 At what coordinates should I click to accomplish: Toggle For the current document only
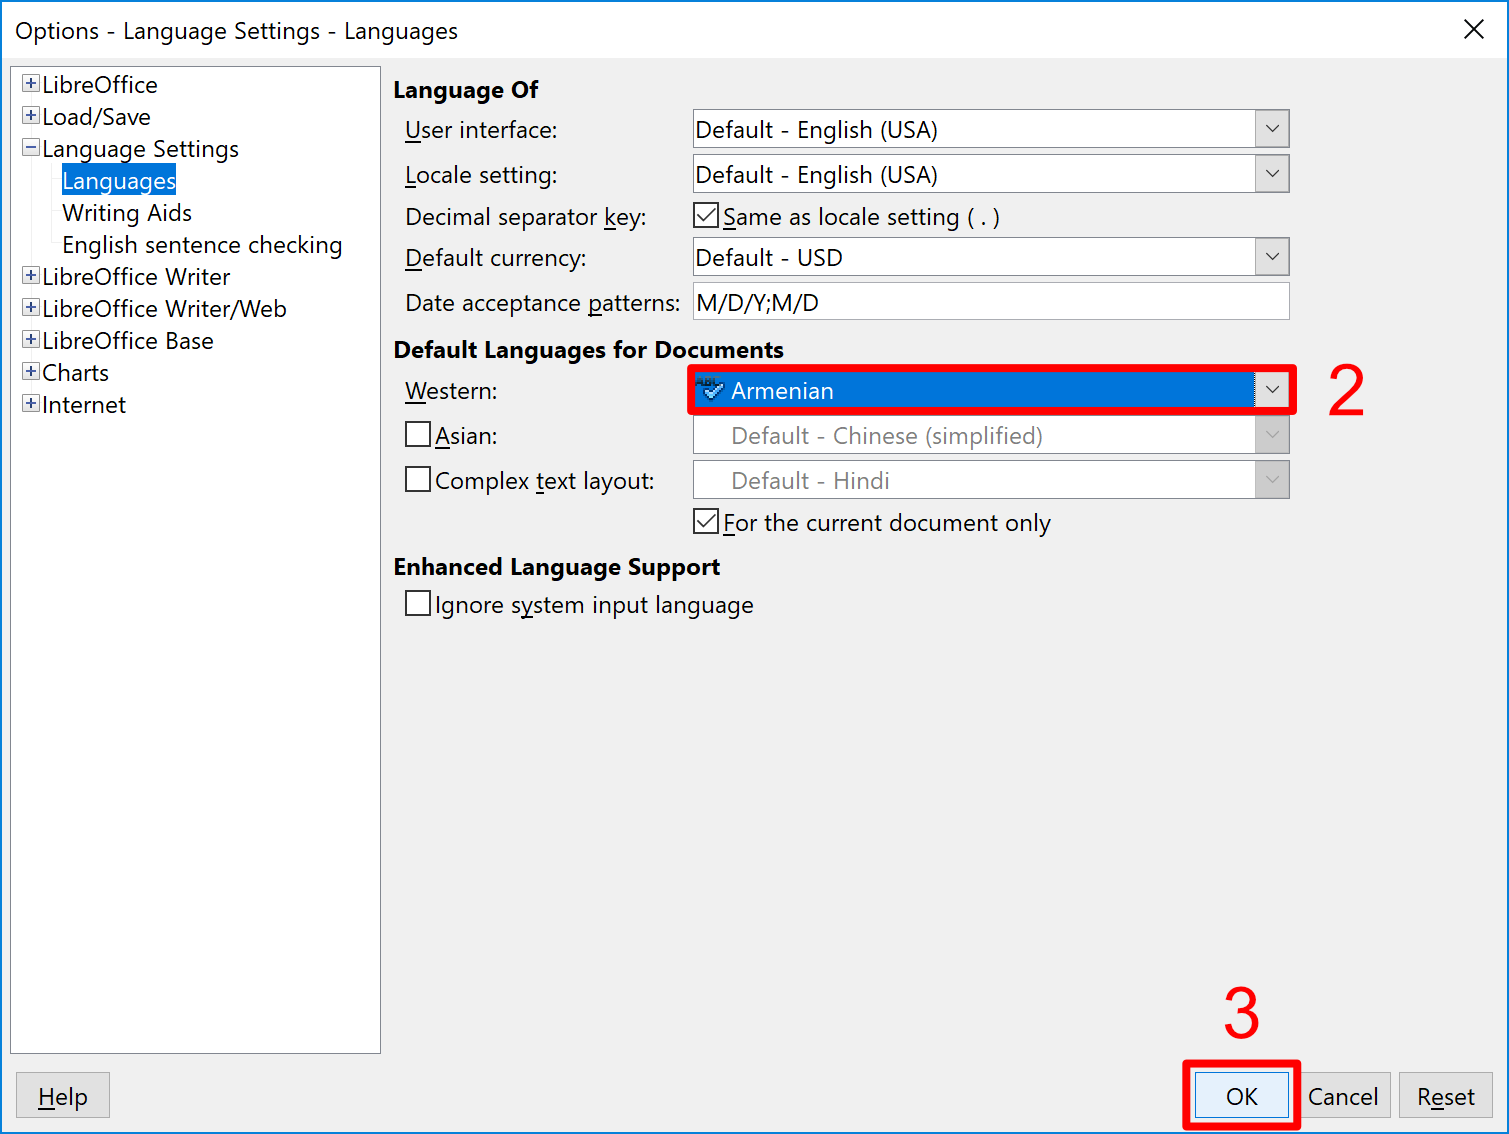pos(706,521)
